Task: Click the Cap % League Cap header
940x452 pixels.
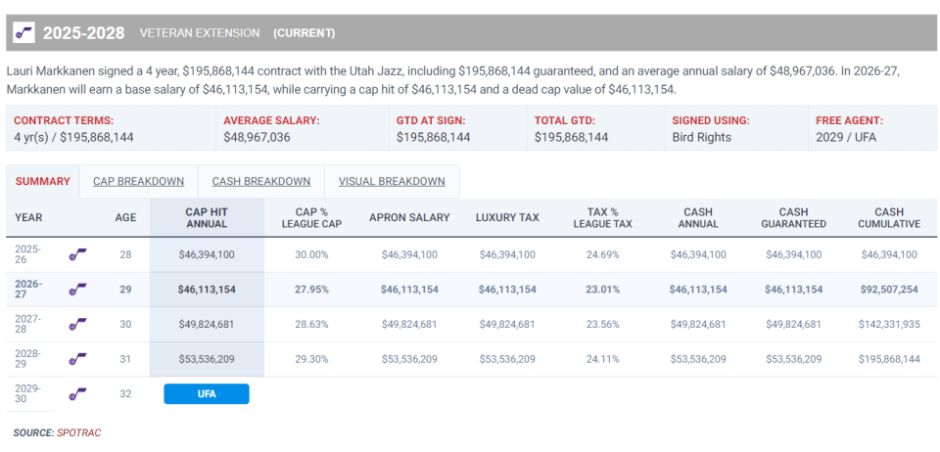Action: click(311, 218)
